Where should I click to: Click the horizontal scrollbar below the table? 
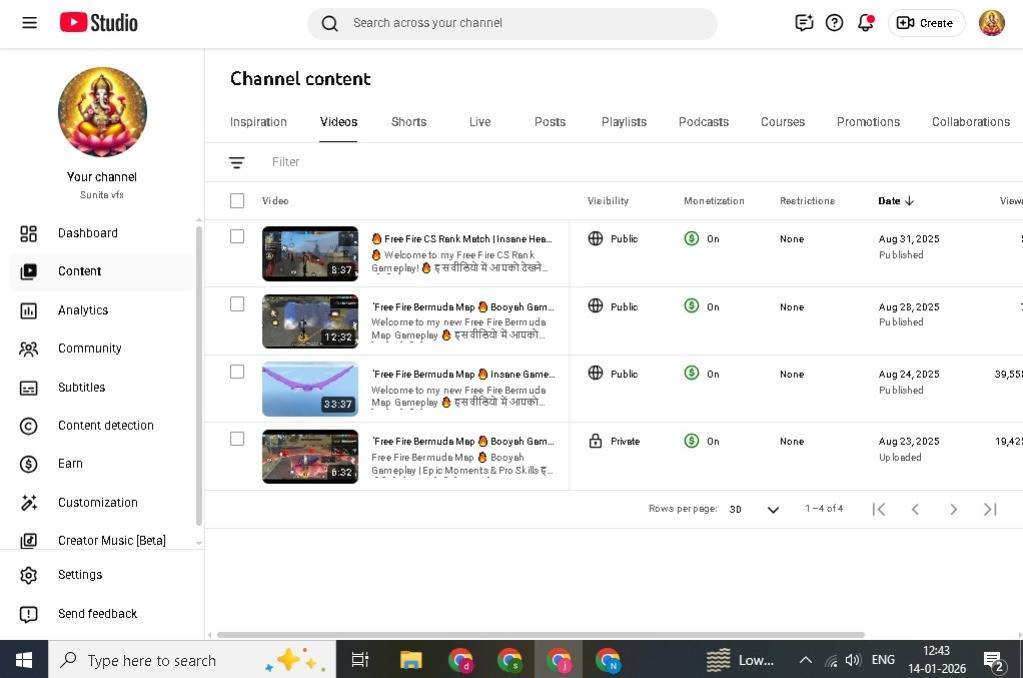(540, 635)
